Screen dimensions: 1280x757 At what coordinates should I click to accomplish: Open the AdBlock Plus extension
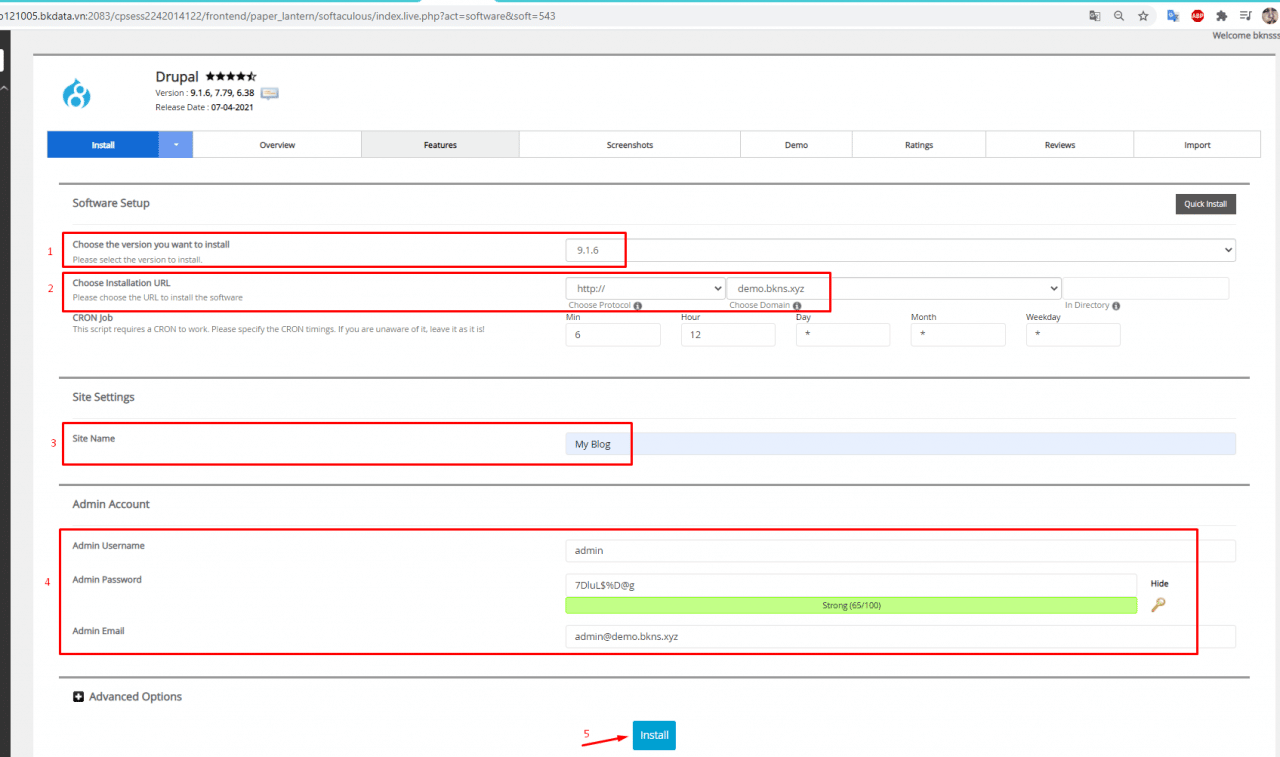pos(1197,16)
